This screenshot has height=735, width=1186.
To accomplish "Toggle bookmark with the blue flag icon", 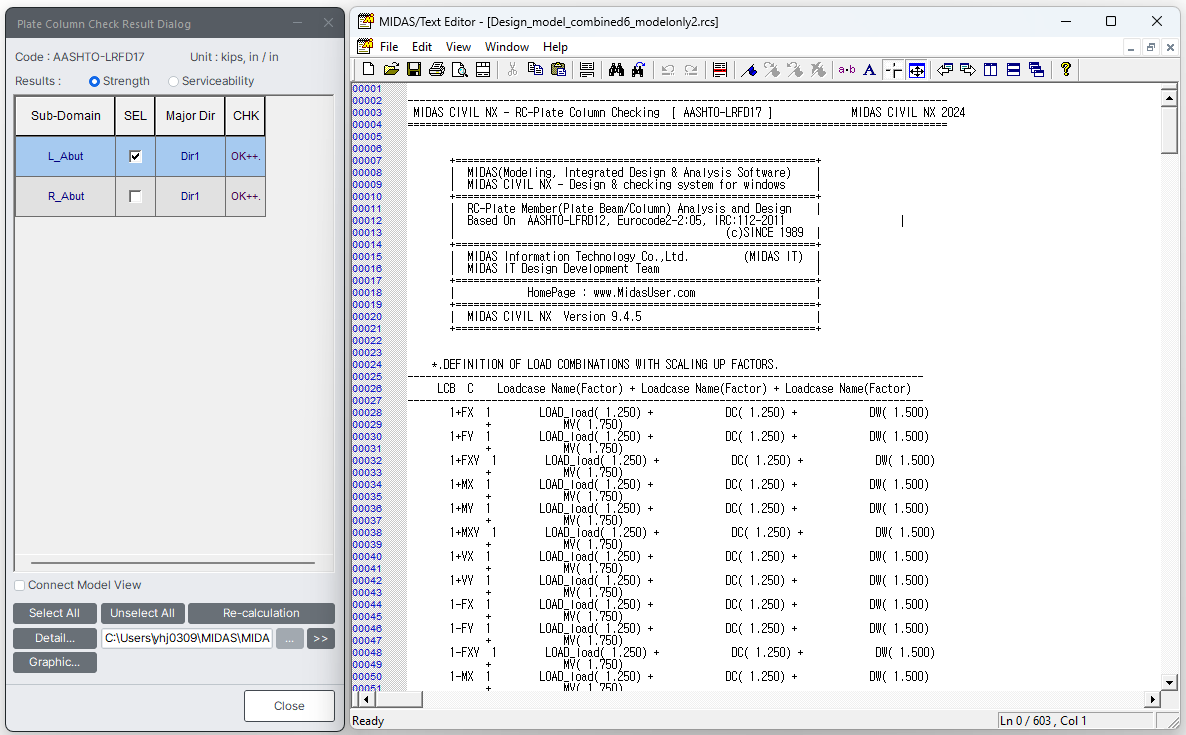I will point(749,70).
